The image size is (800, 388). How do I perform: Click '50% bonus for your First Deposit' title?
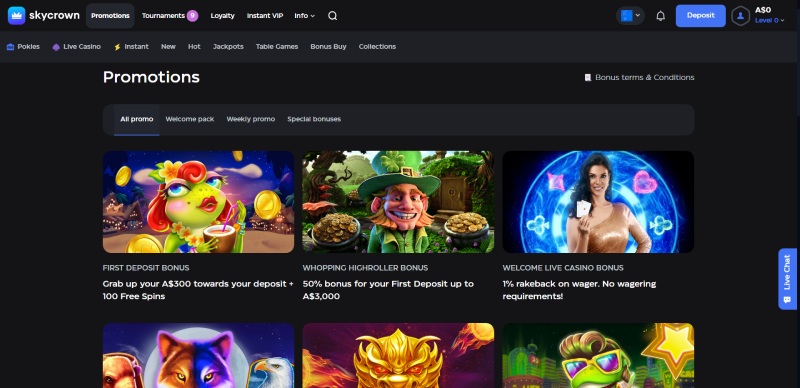(388, 290)
